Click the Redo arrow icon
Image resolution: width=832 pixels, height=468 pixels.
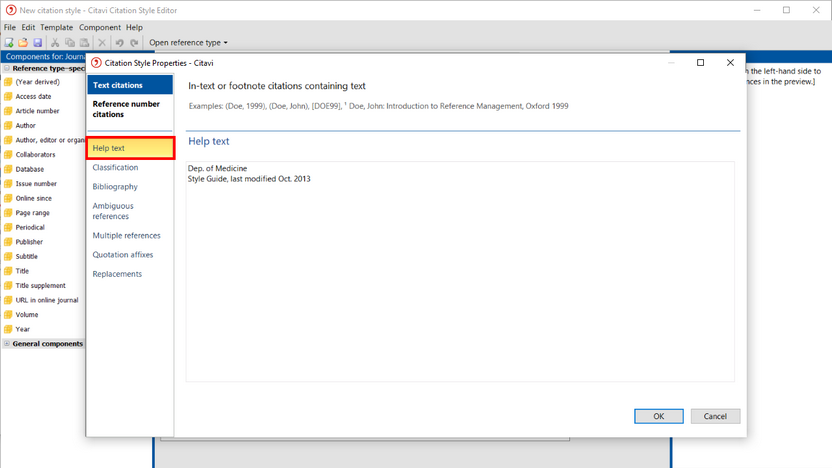[x=134, y=42]
